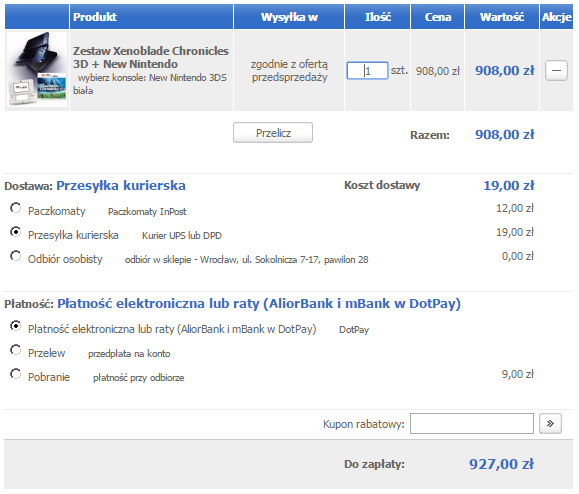
Task: Apply coupon with the double-arrow button
Action: click(x=550, y=423)
